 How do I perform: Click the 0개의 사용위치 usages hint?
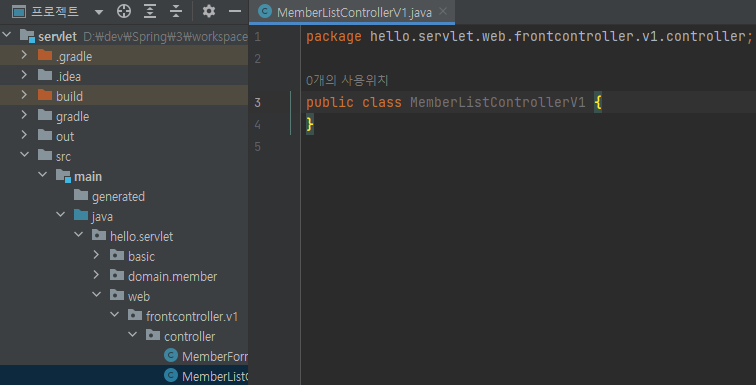[347, 80]
